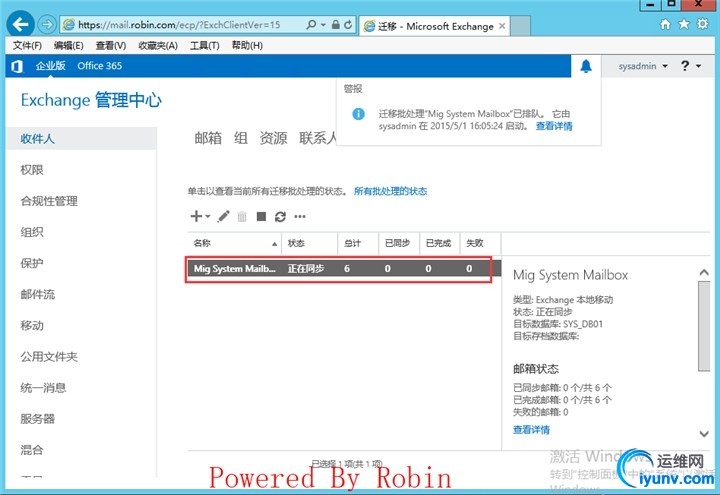Image resolution: width=720 pixels, height=495 pixels.
Task: Click the 已完成 column header
Action: [x=439, y=243]
